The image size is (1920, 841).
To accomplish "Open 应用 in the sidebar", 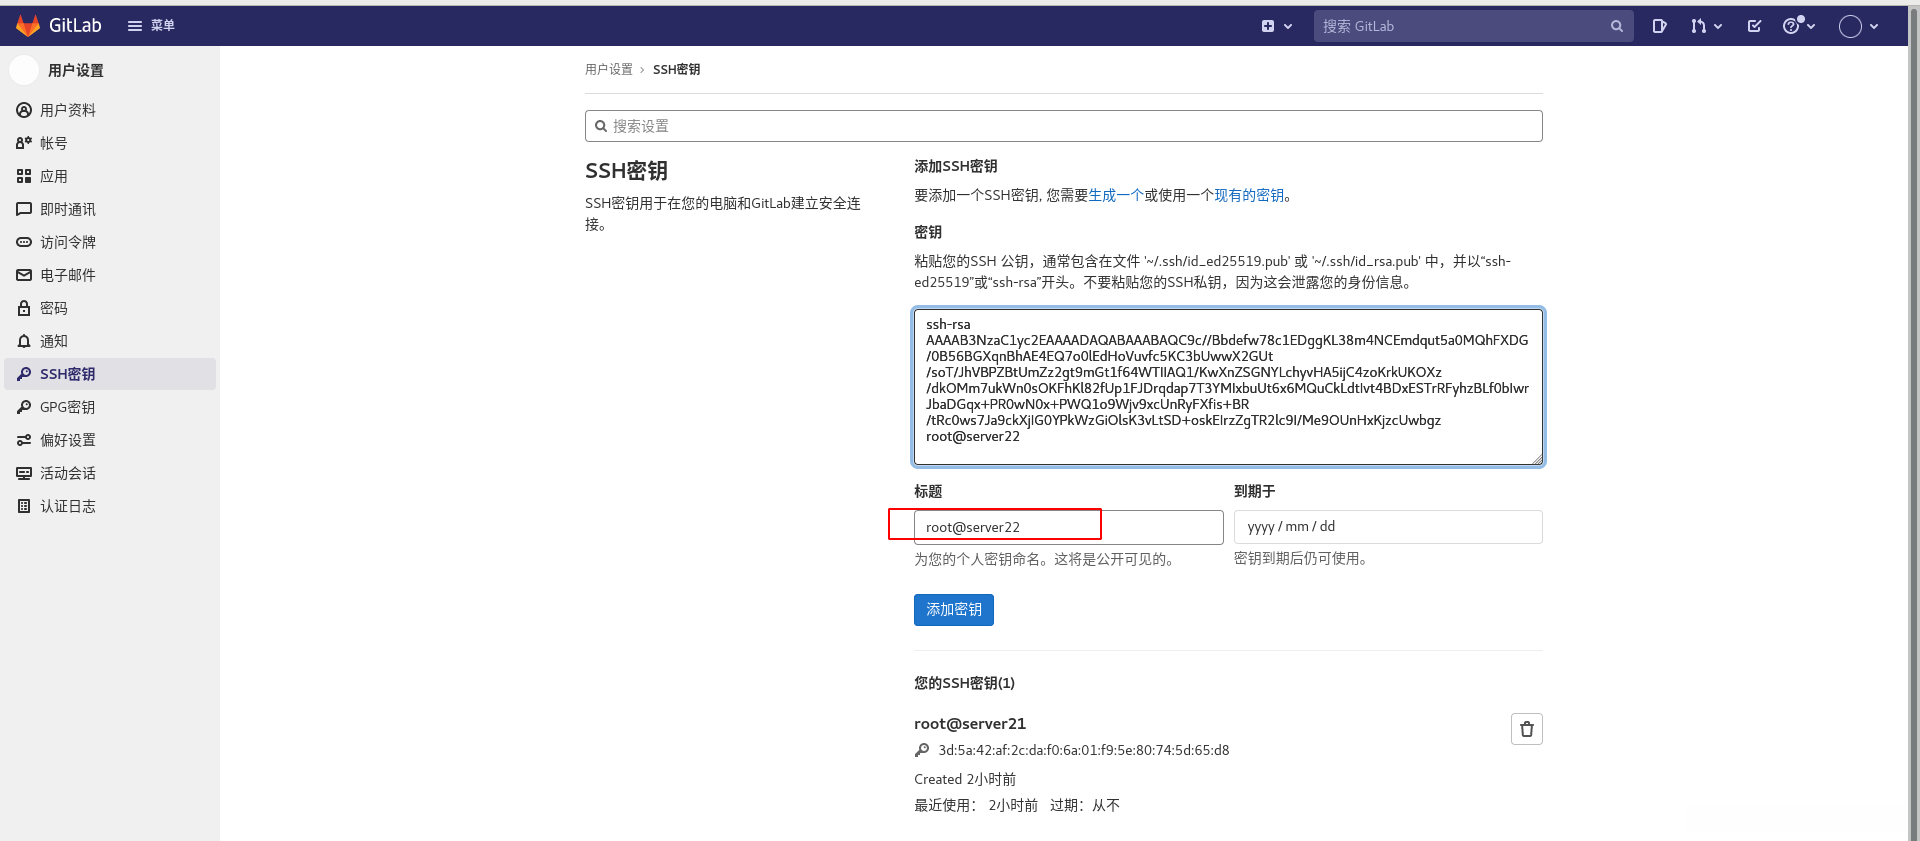I will pos(110,176).
